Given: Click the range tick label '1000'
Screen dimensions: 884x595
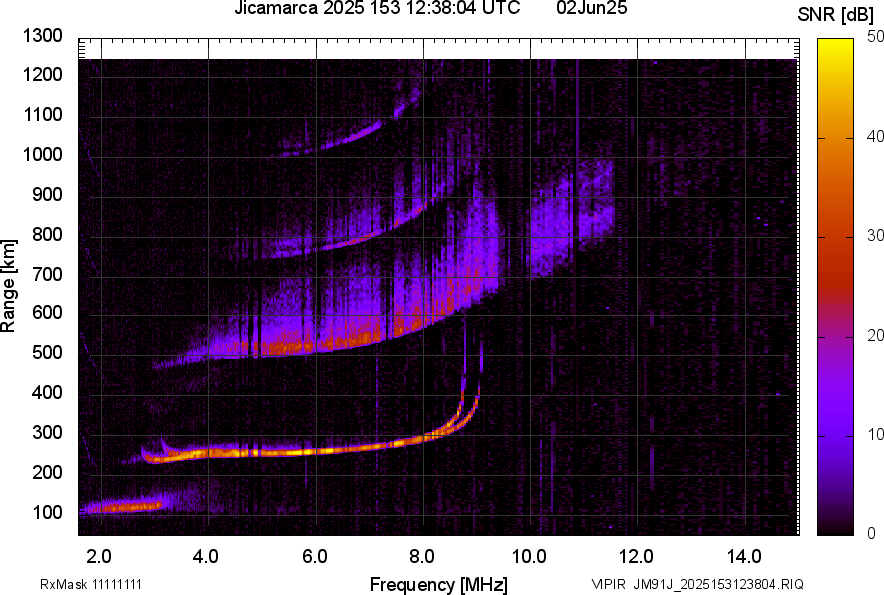Looking at the screenshot, I should [x=43, y=154].
